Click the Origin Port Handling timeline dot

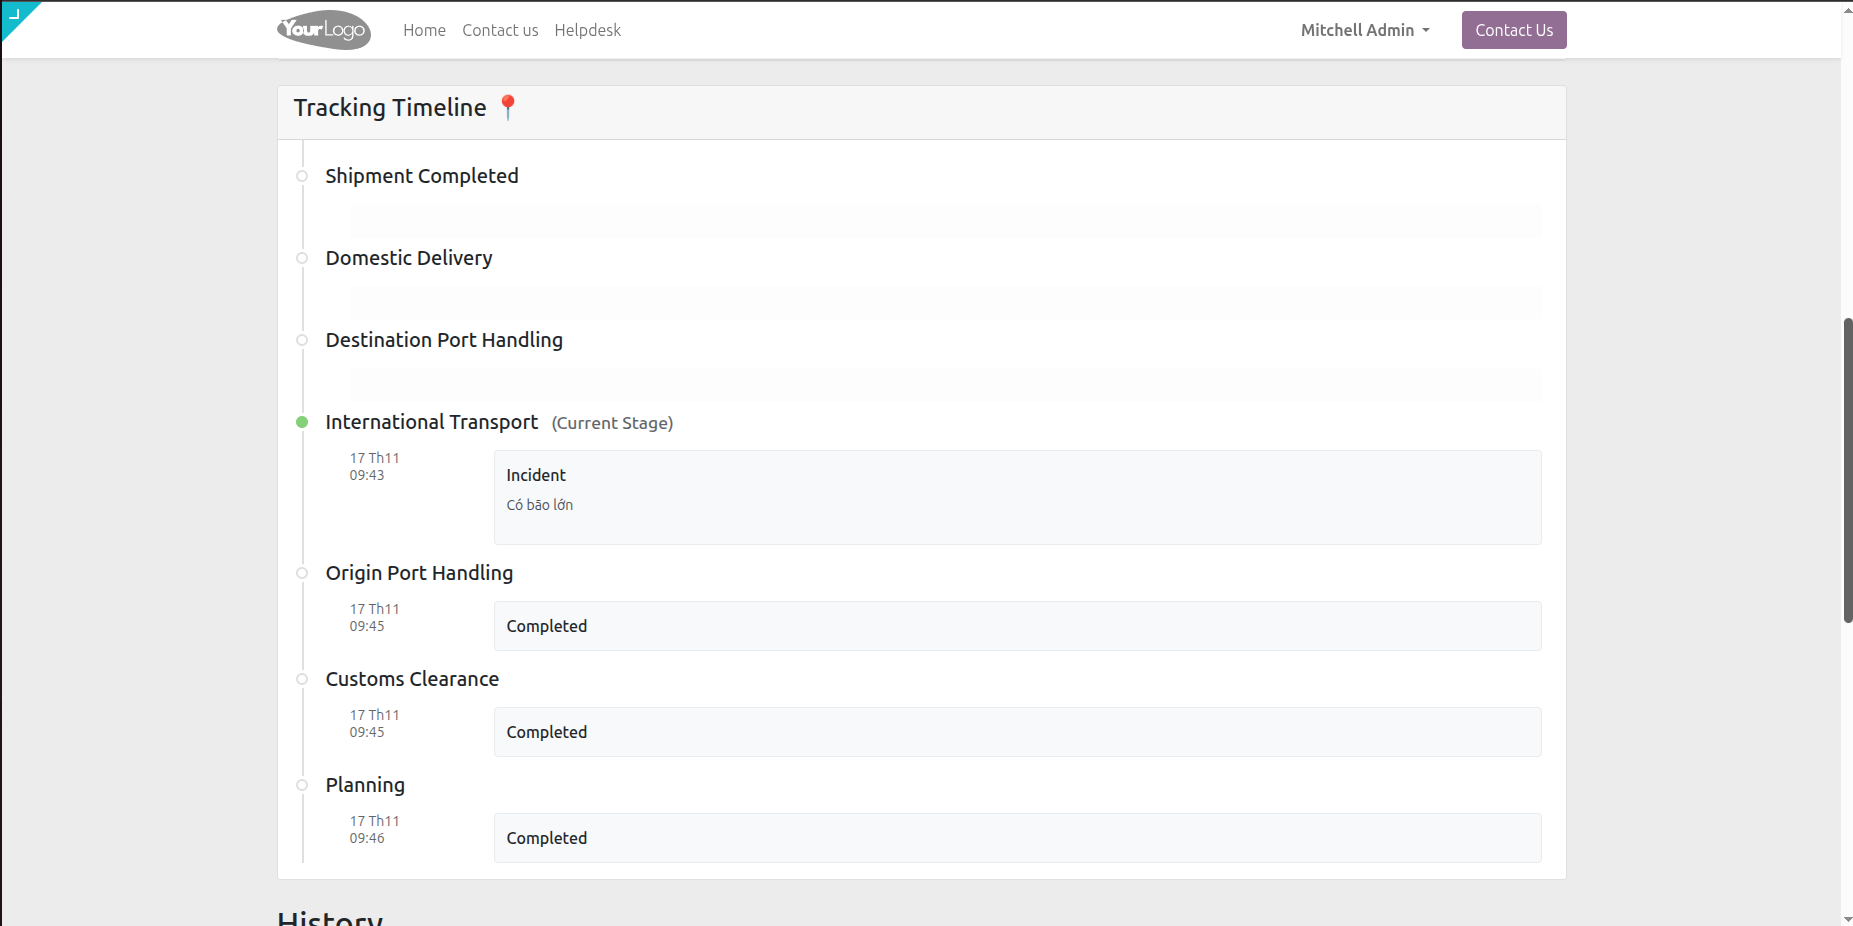(301, 573)
